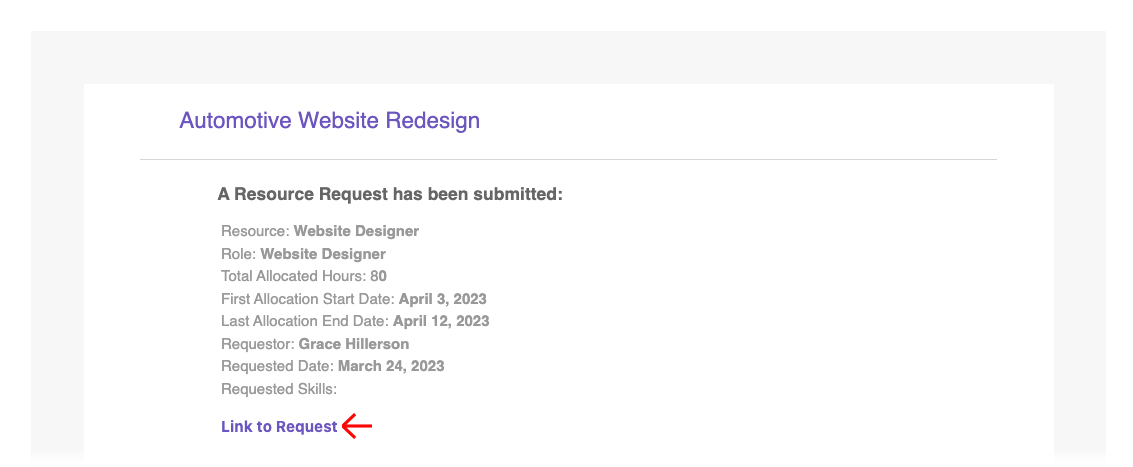This screenshot has width=1133, height=467.
Task: Select the April 12, 2023 end date
Action: 441,321
